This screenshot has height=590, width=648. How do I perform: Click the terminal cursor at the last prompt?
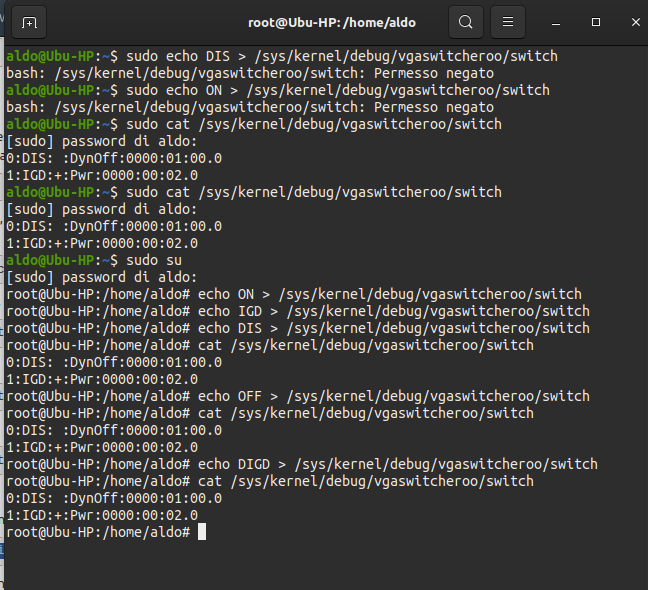pos(202,532)
